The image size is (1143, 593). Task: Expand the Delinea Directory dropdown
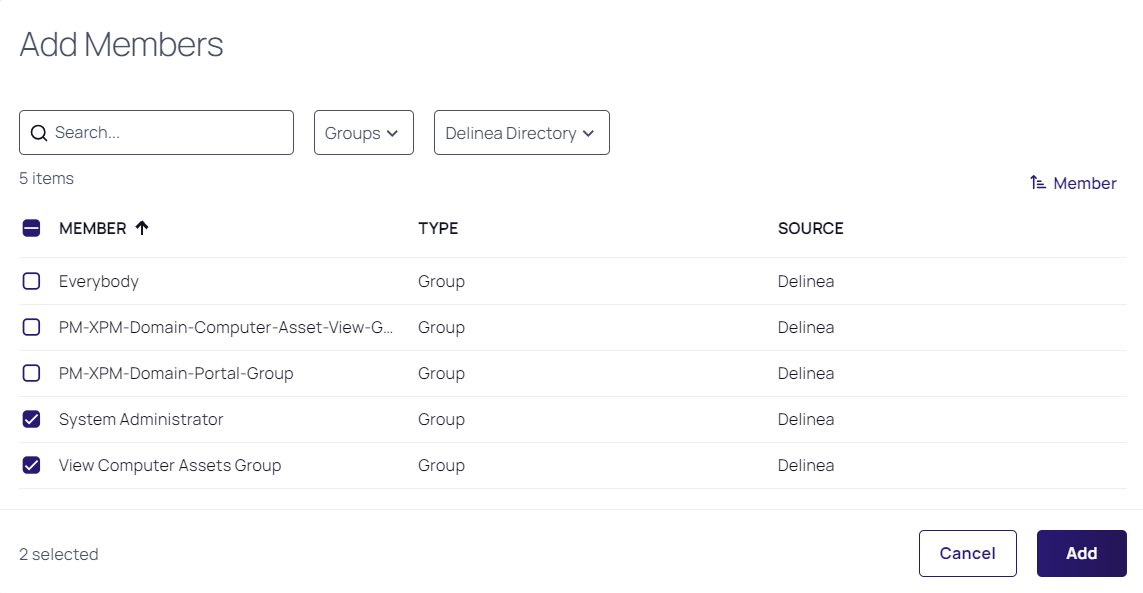521,133
